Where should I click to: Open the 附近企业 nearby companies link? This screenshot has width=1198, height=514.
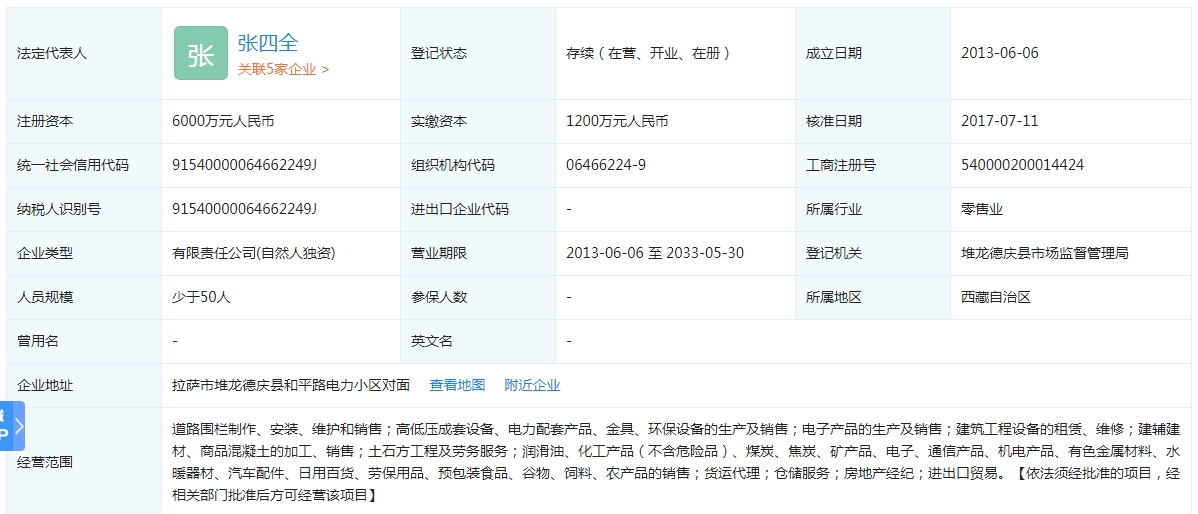tap(532, 385)
